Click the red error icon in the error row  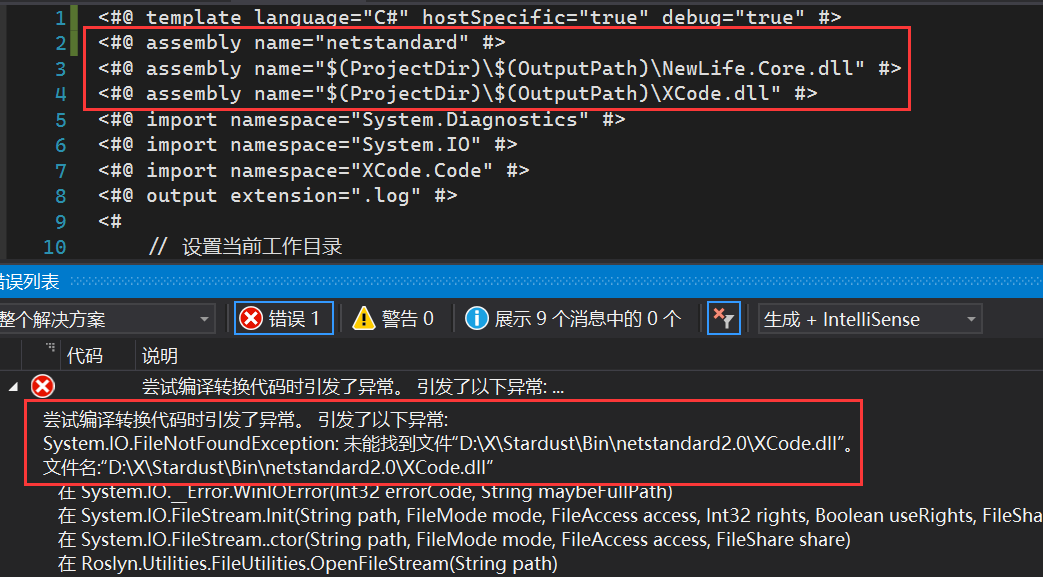pyautogui.click(x=43, y=387)
